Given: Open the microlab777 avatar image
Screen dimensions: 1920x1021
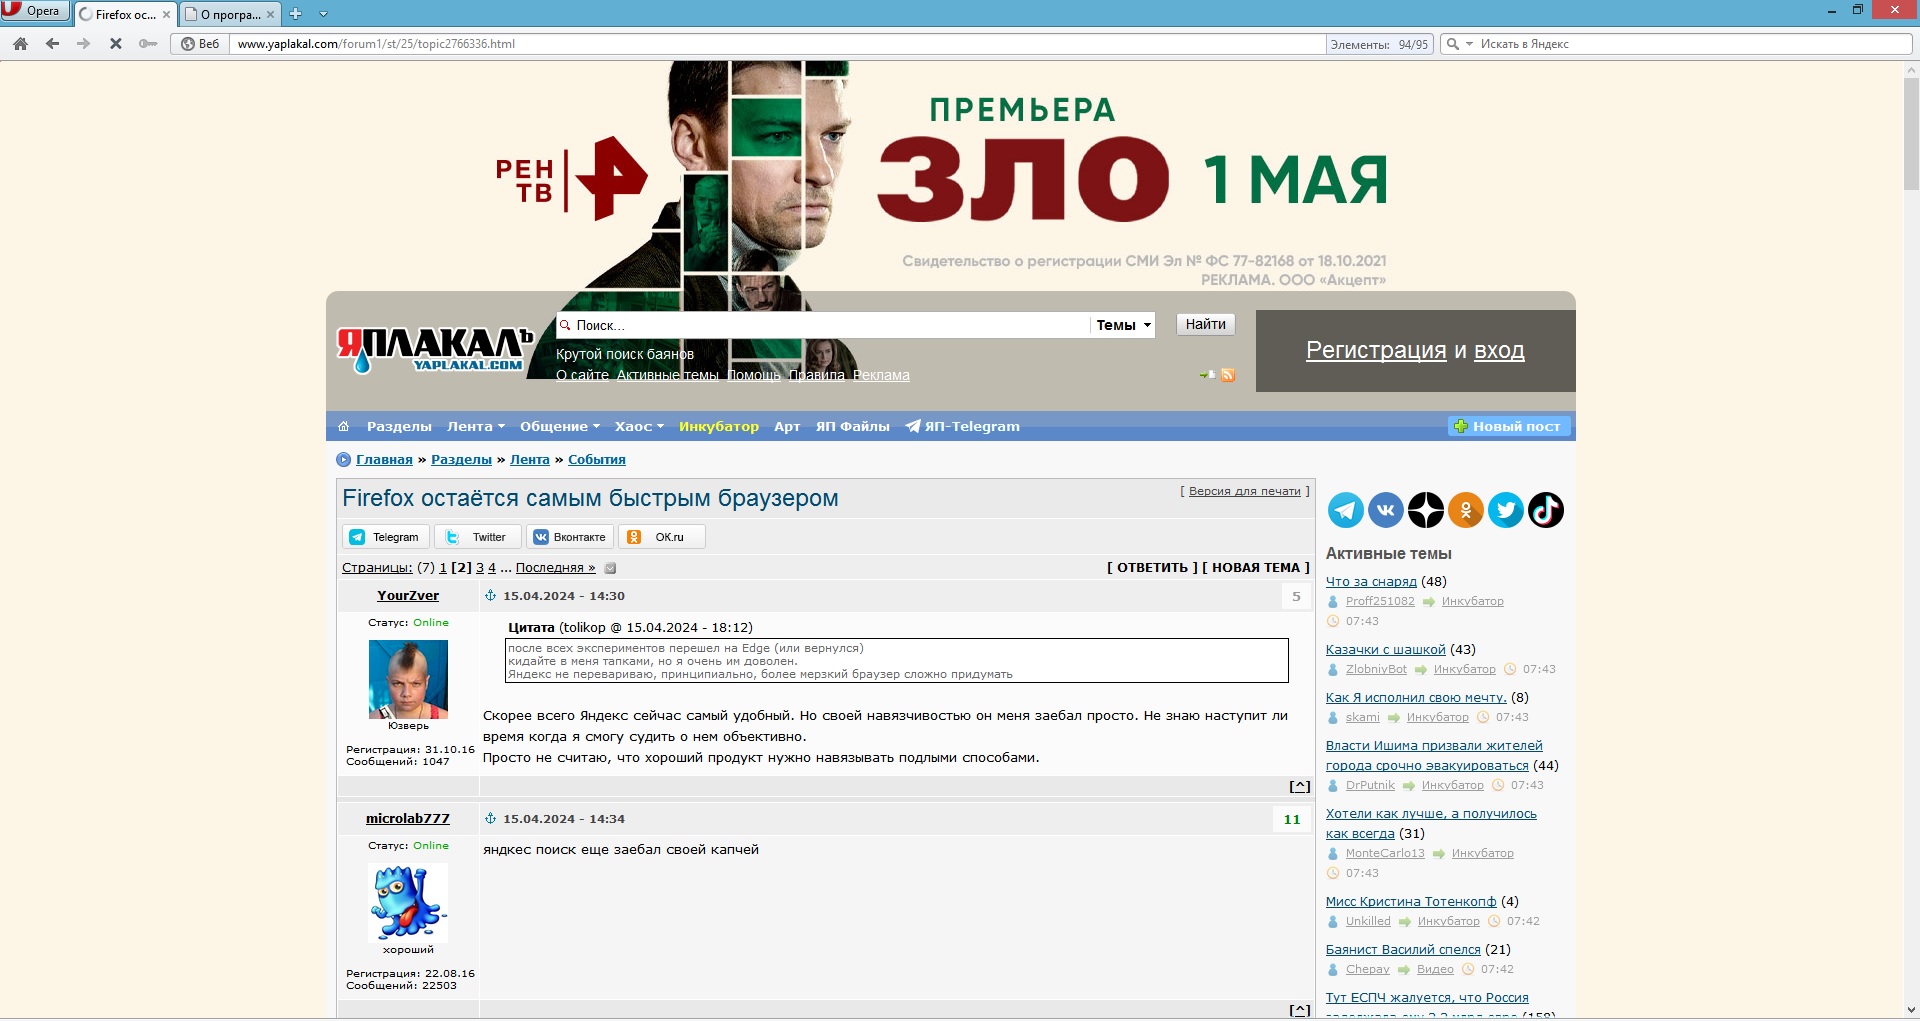Looking at the screenshot, I should [408, 903].
